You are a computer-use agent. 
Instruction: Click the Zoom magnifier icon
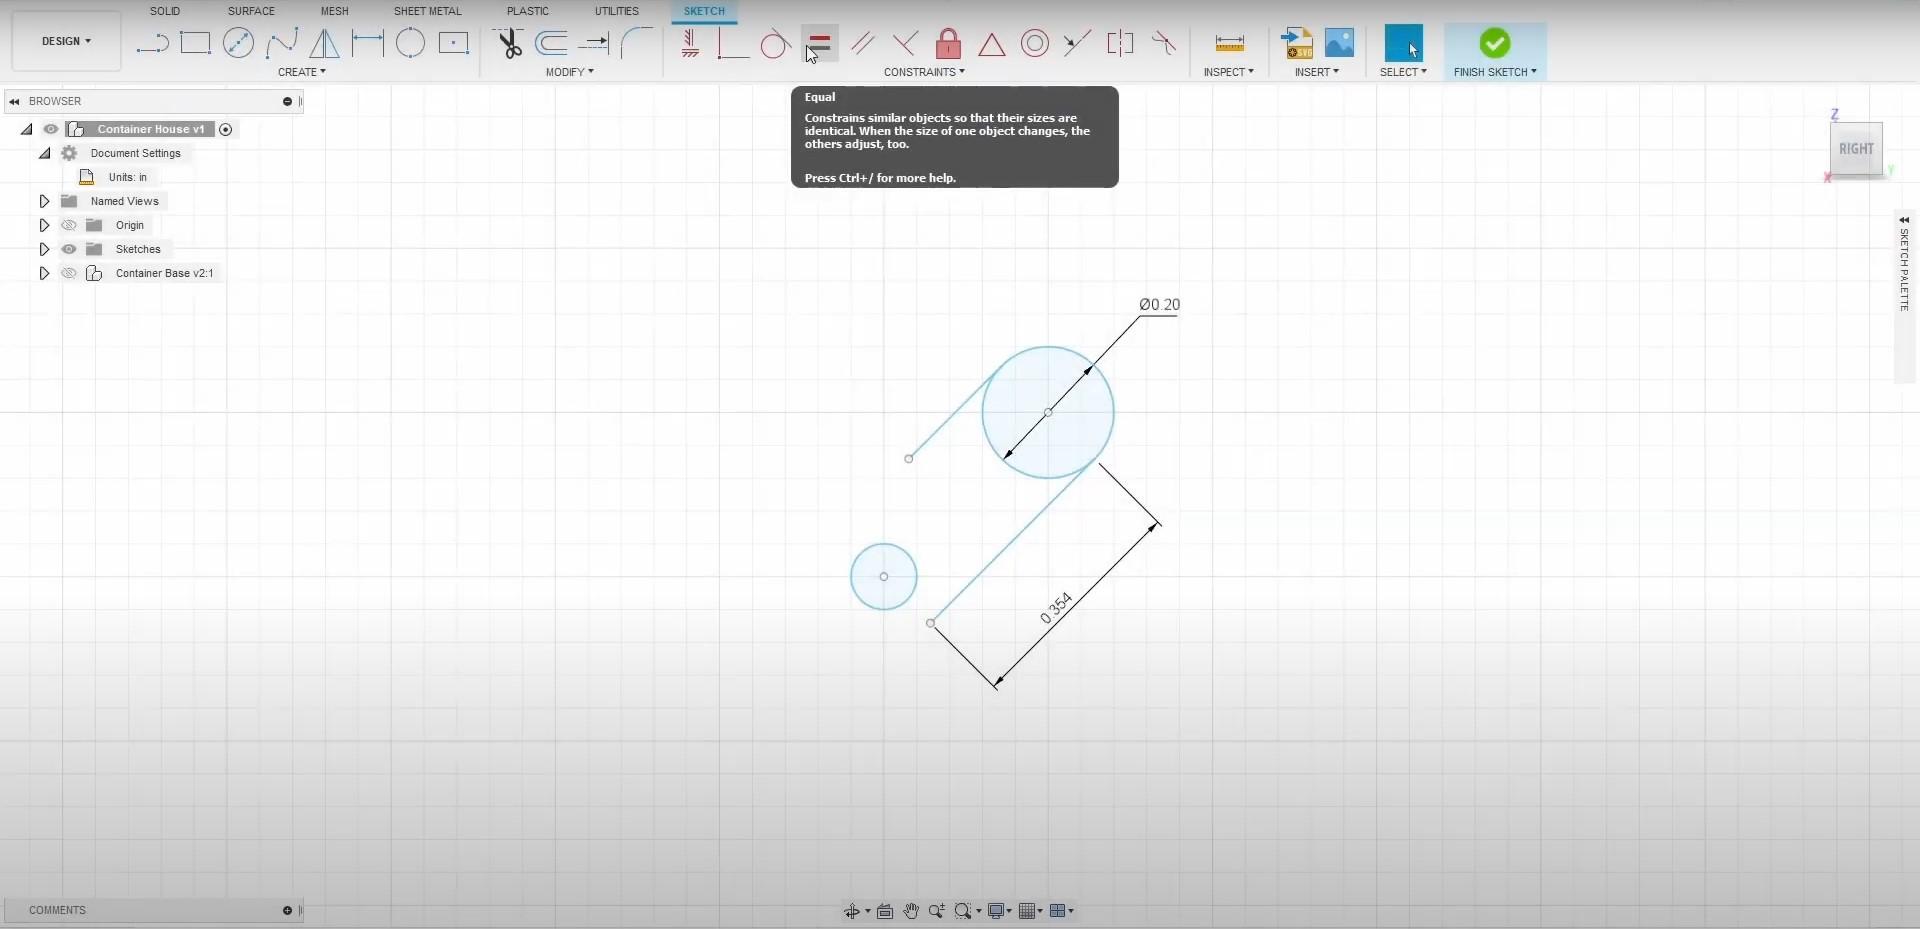tap(936, 911)
